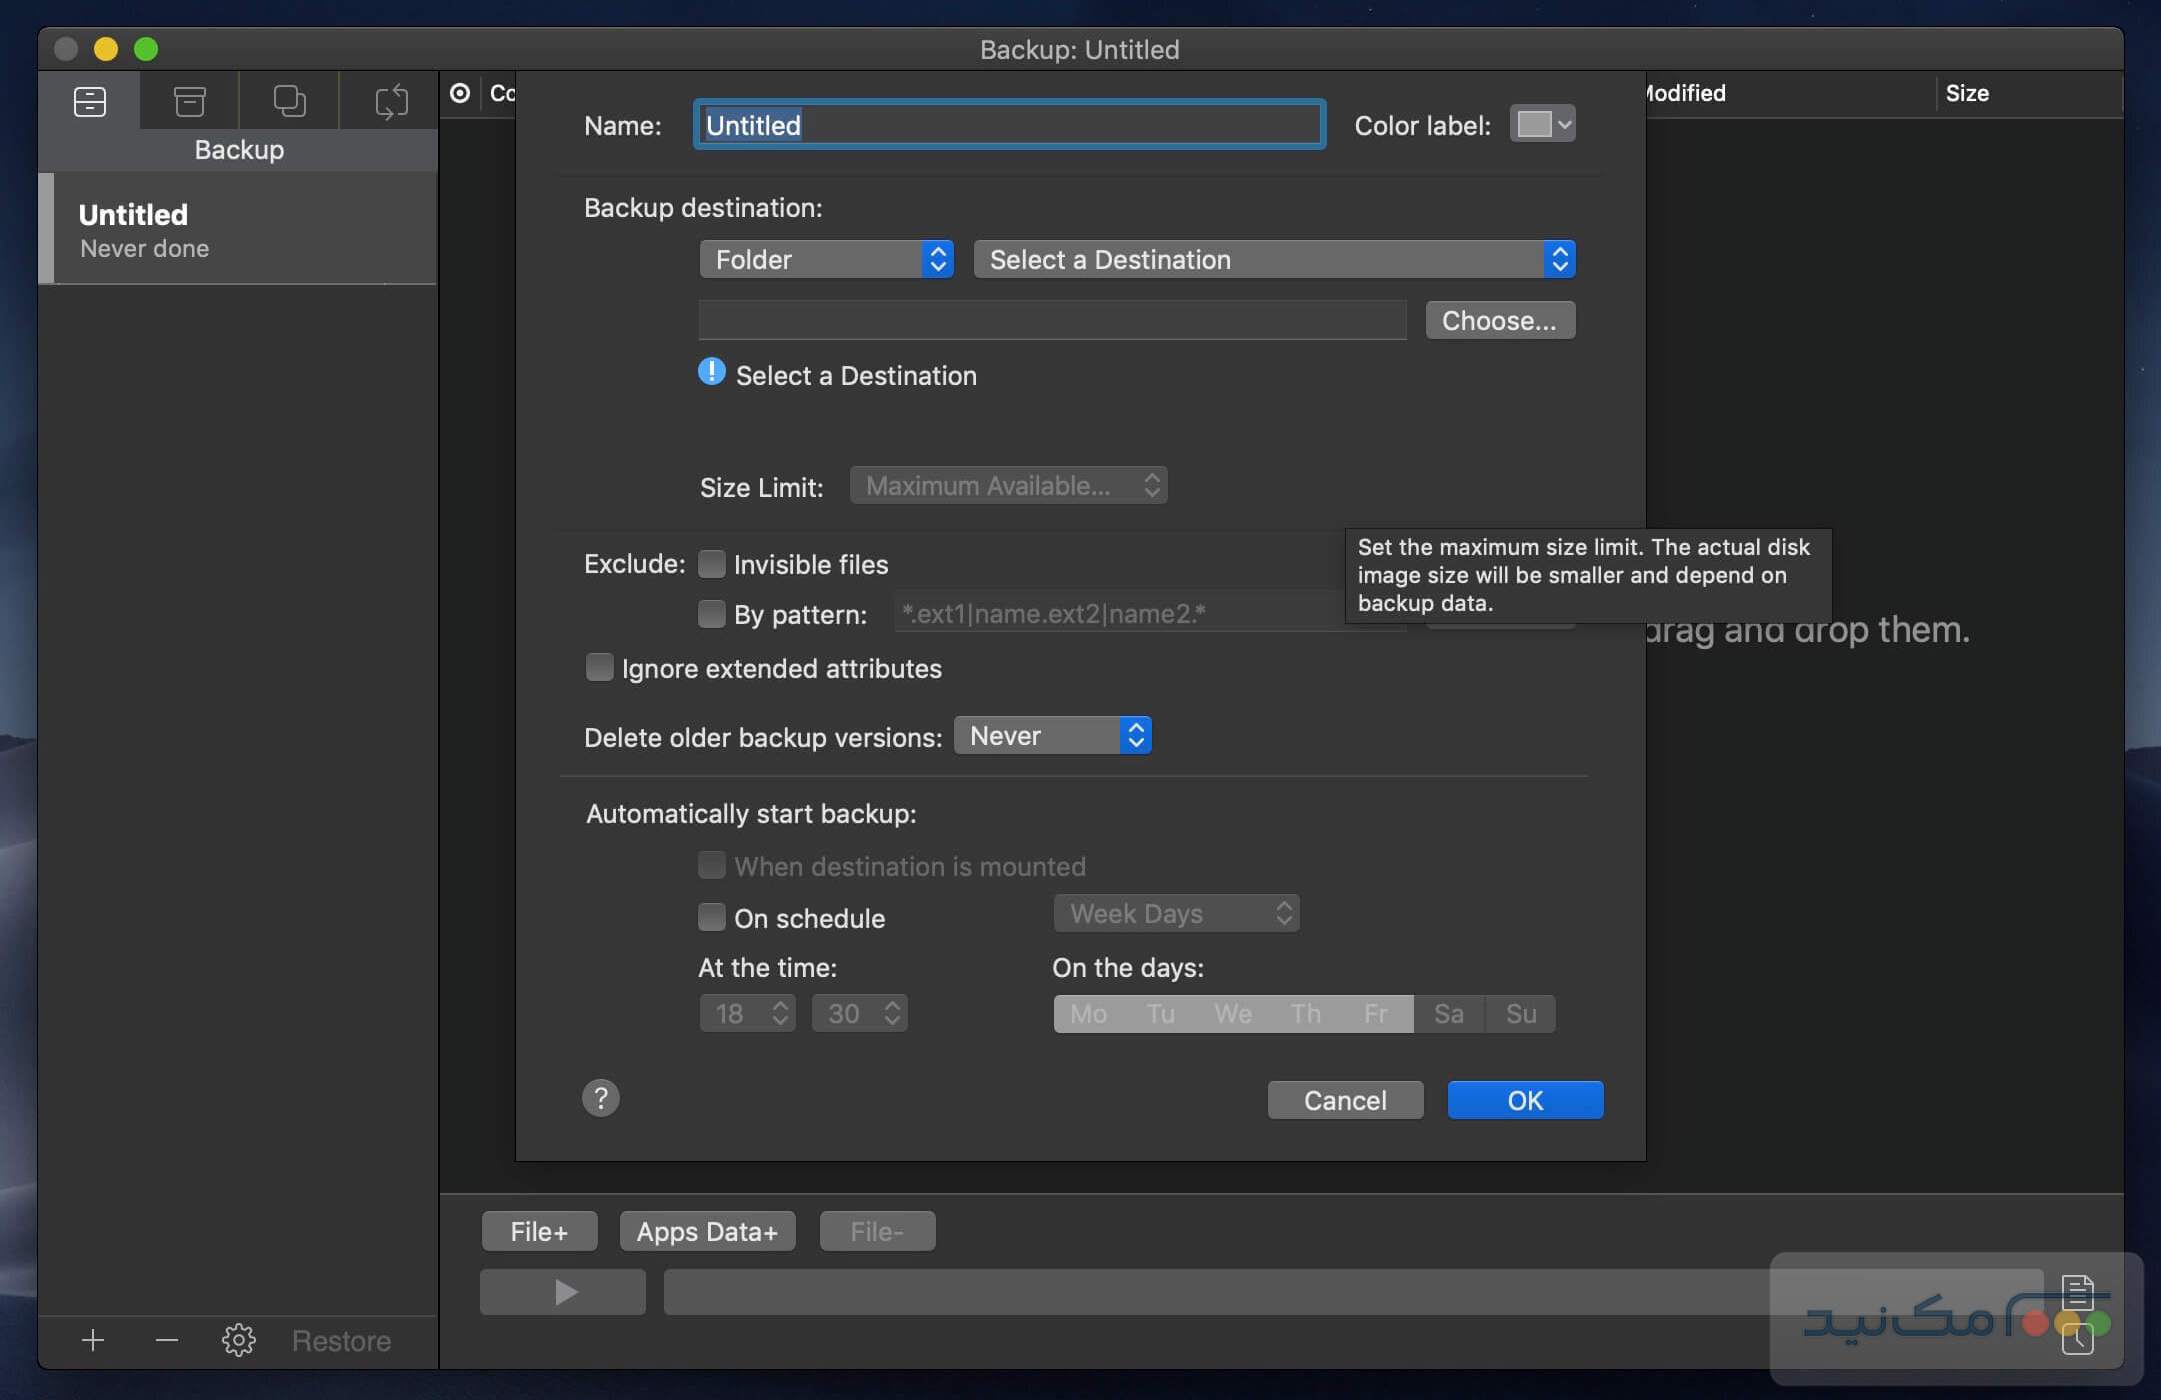2161x1400 pixels.
Task: Click Choose to pick a destination folder
Action: 1499,320
